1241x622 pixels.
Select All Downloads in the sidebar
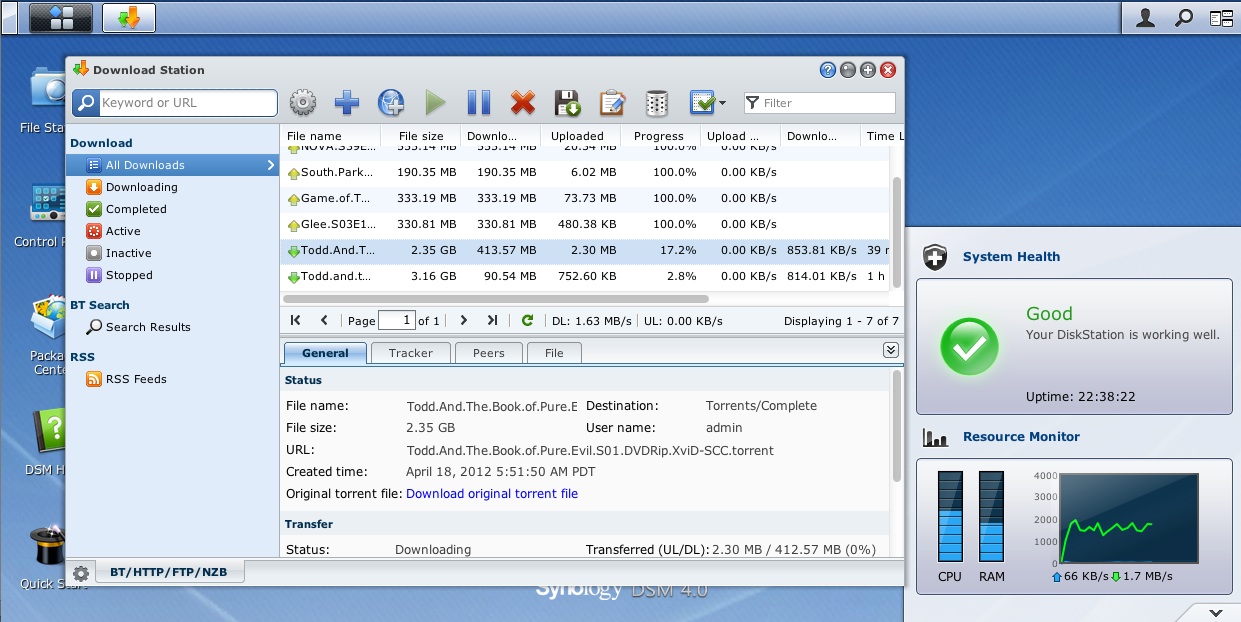[173, 165]
